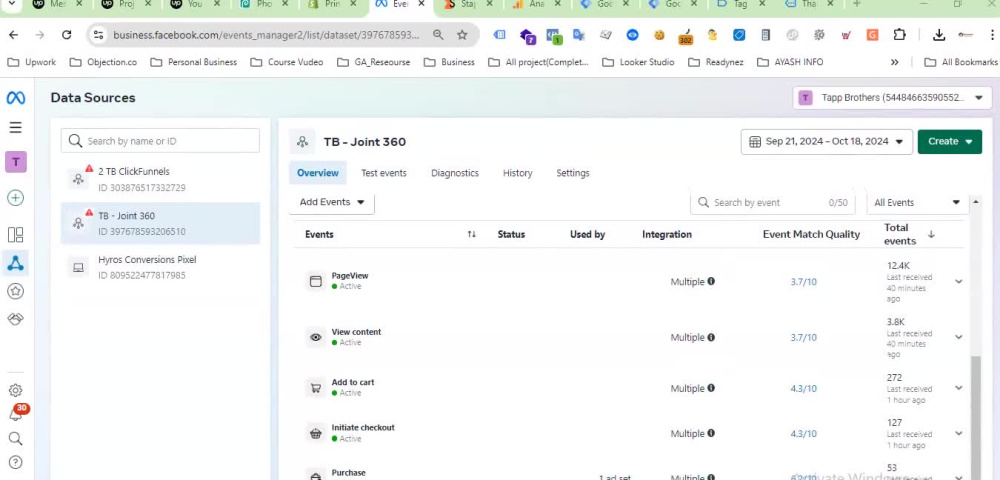The width and height of the screenshot is (1000, 480).
Task: Expand the PageView event row
Action: 959,281
